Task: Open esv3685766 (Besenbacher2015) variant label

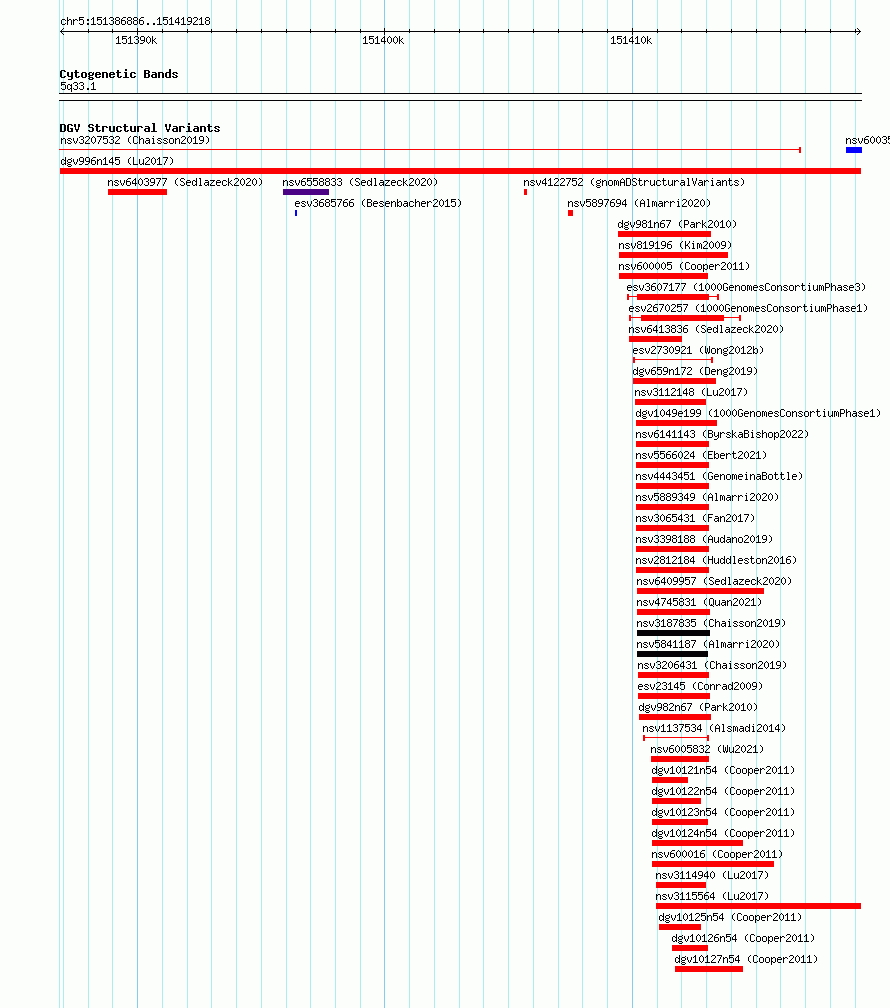Action: click(x=378, y=203)
